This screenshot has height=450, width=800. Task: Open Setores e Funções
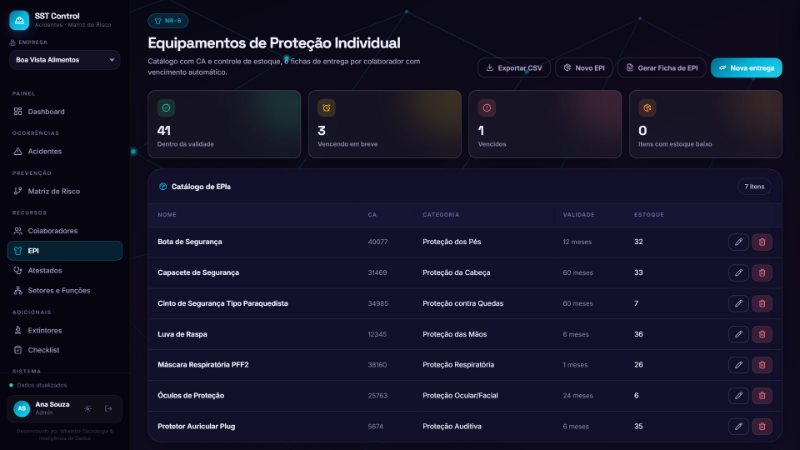[65, 290]
